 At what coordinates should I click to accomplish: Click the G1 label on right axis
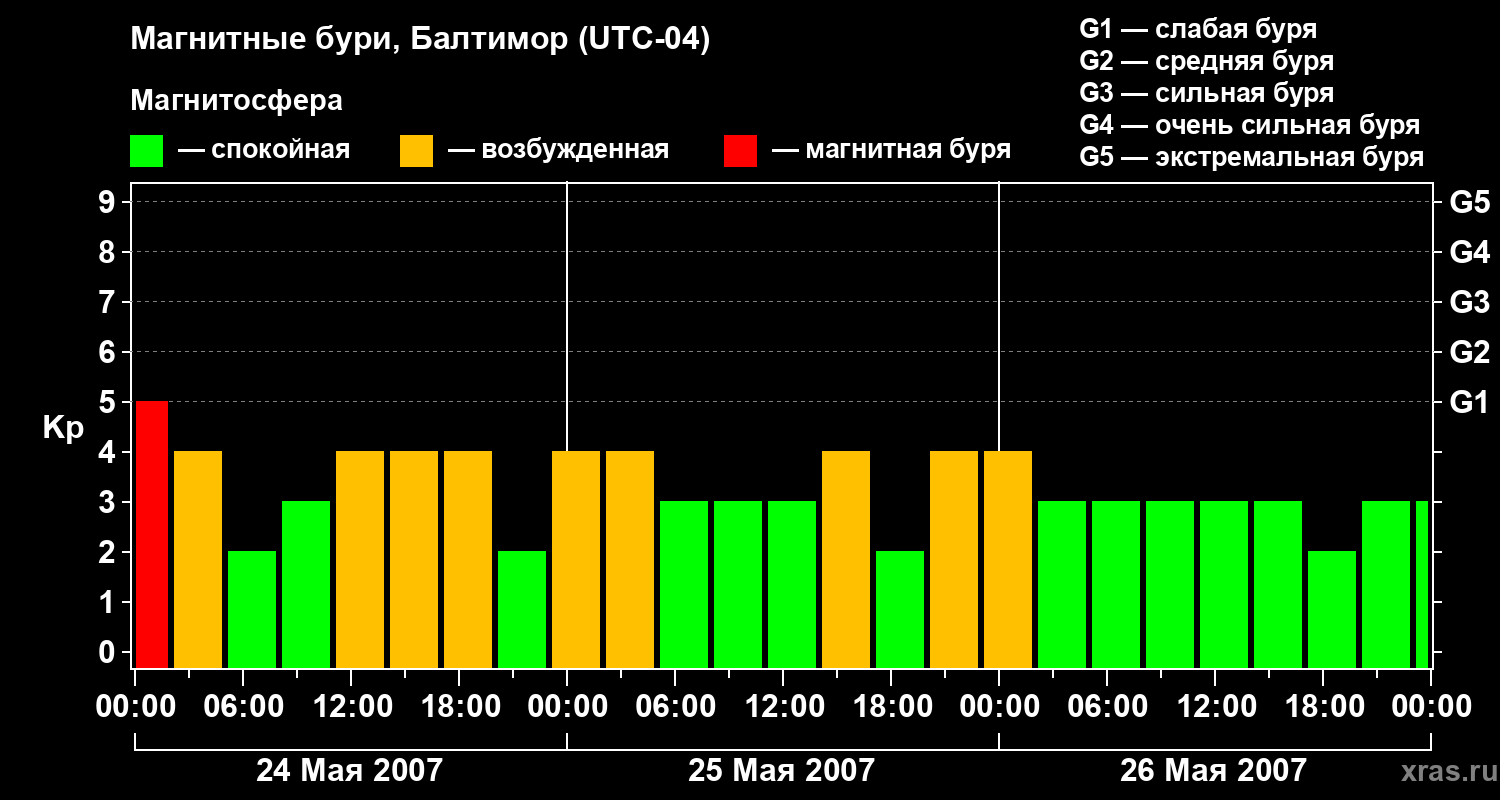click(x=1469, y=402)
